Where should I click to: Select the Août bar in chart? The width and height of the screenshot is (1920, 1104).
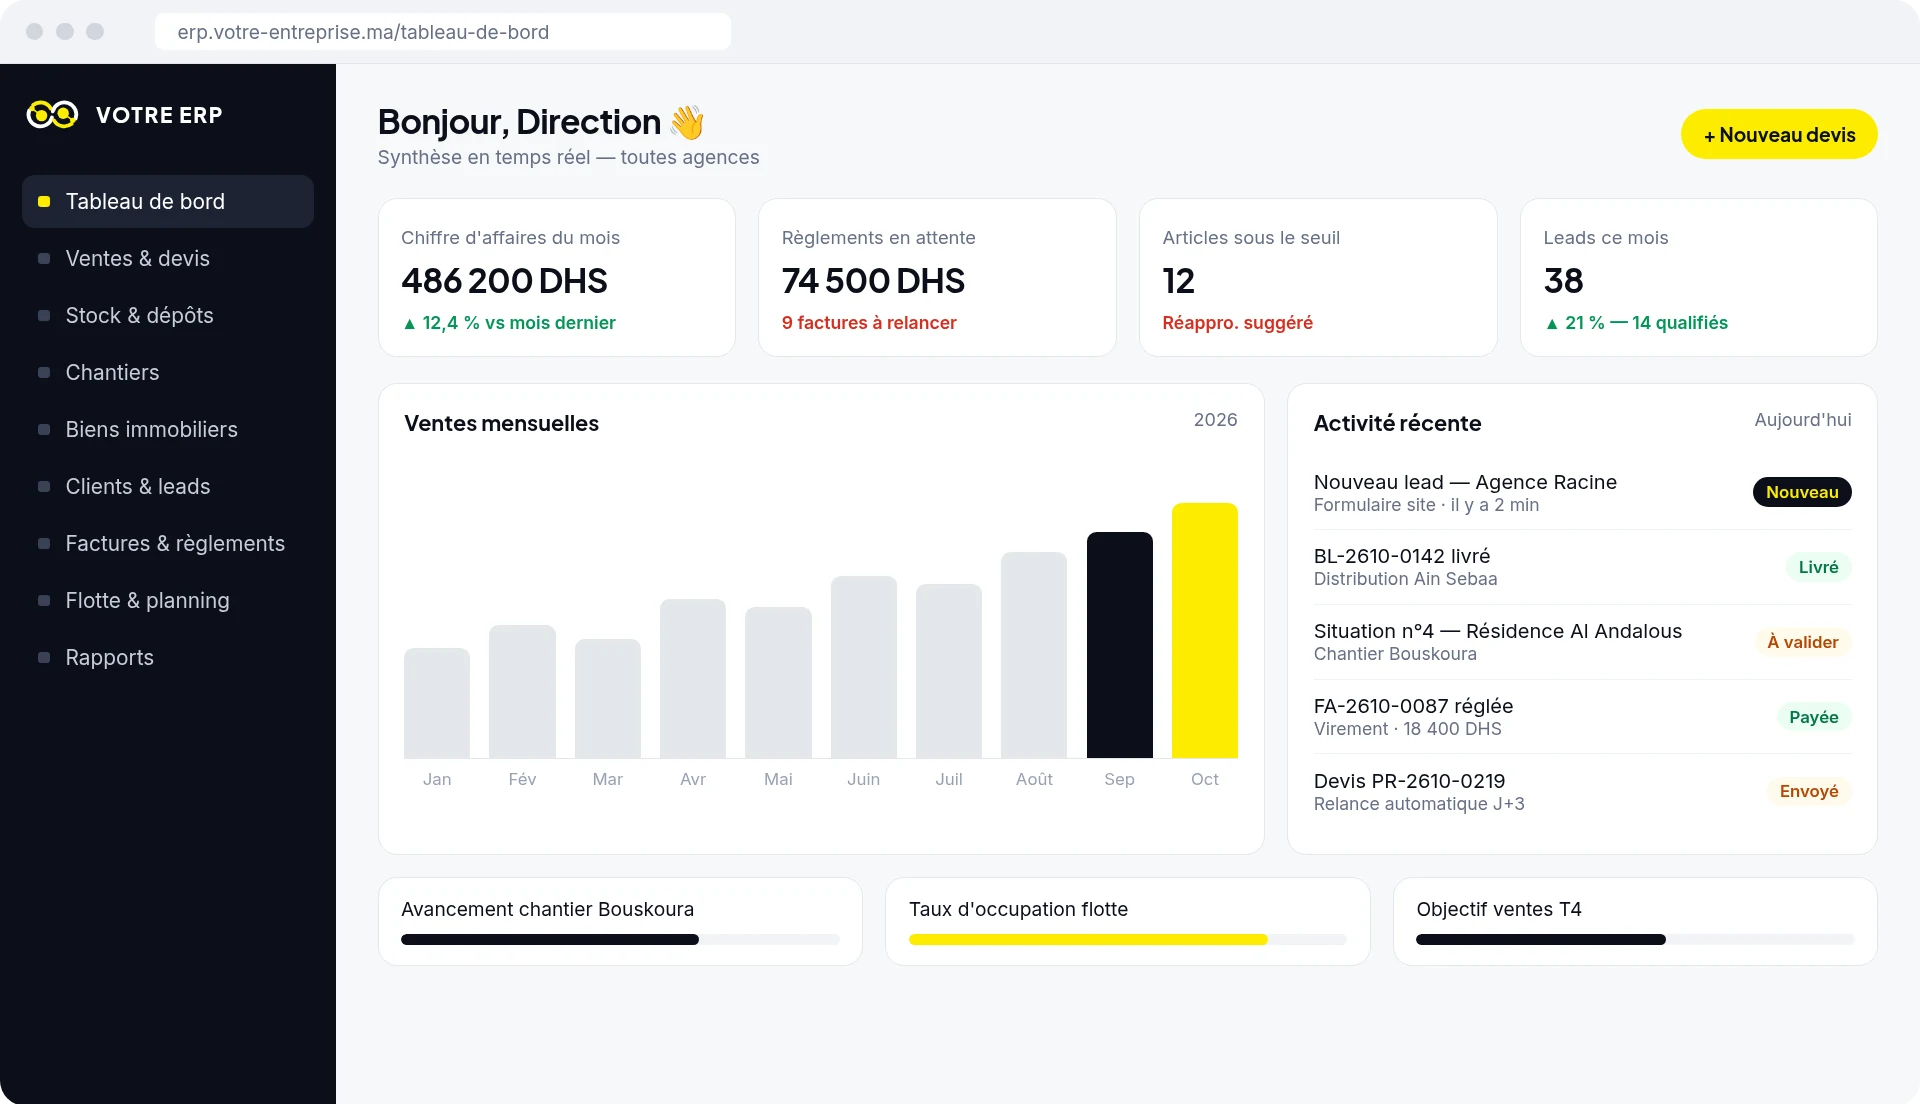[x=1034, y=655]
